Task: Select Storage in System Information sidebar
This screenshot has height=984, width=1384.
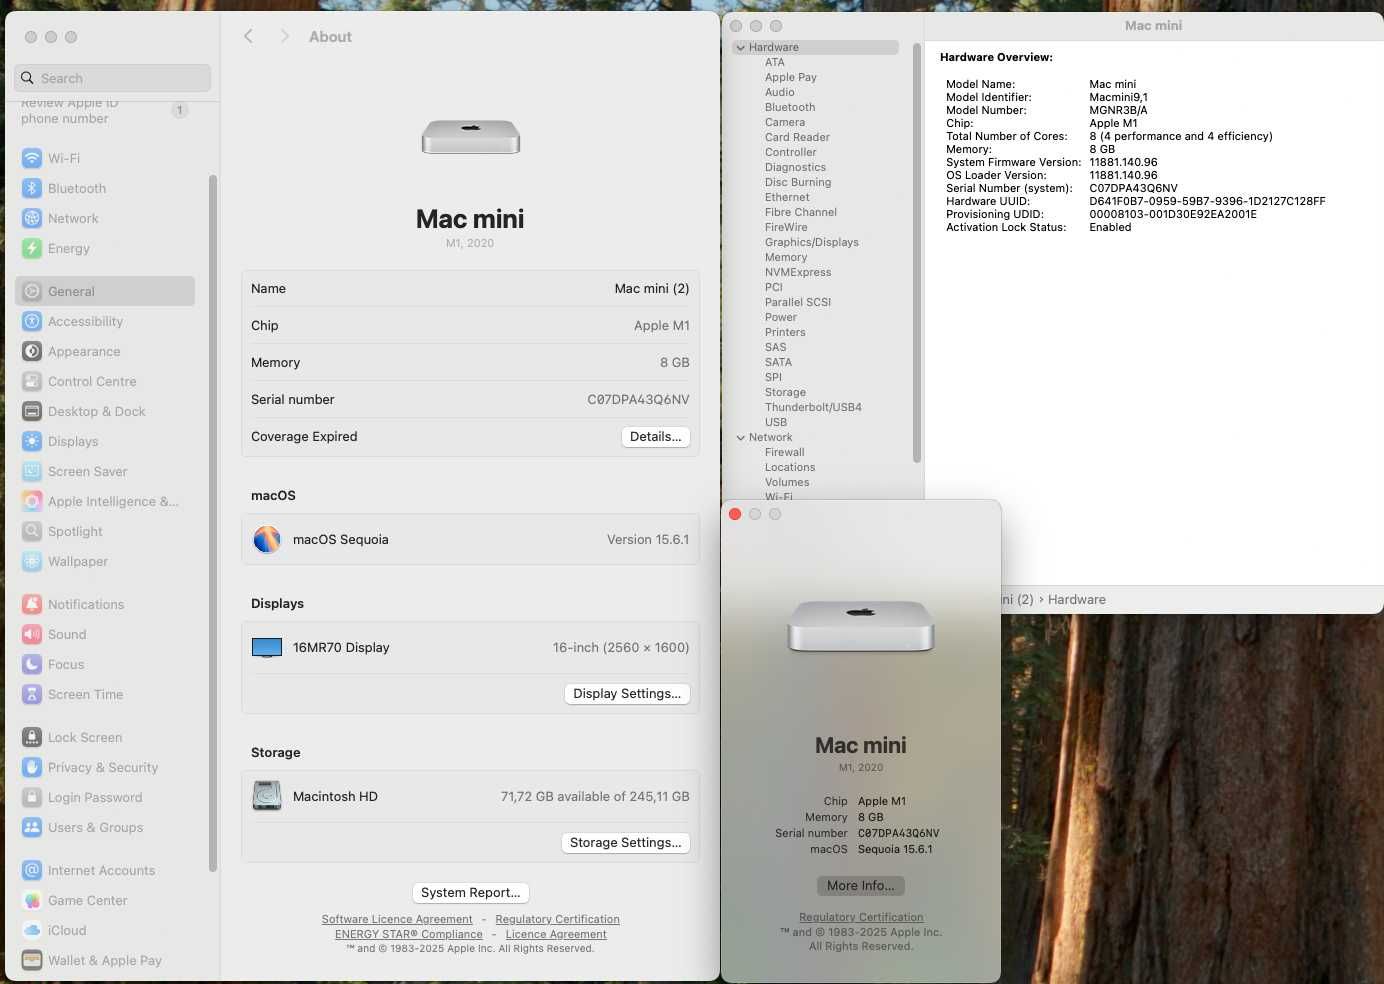Action: pos(785,392)
